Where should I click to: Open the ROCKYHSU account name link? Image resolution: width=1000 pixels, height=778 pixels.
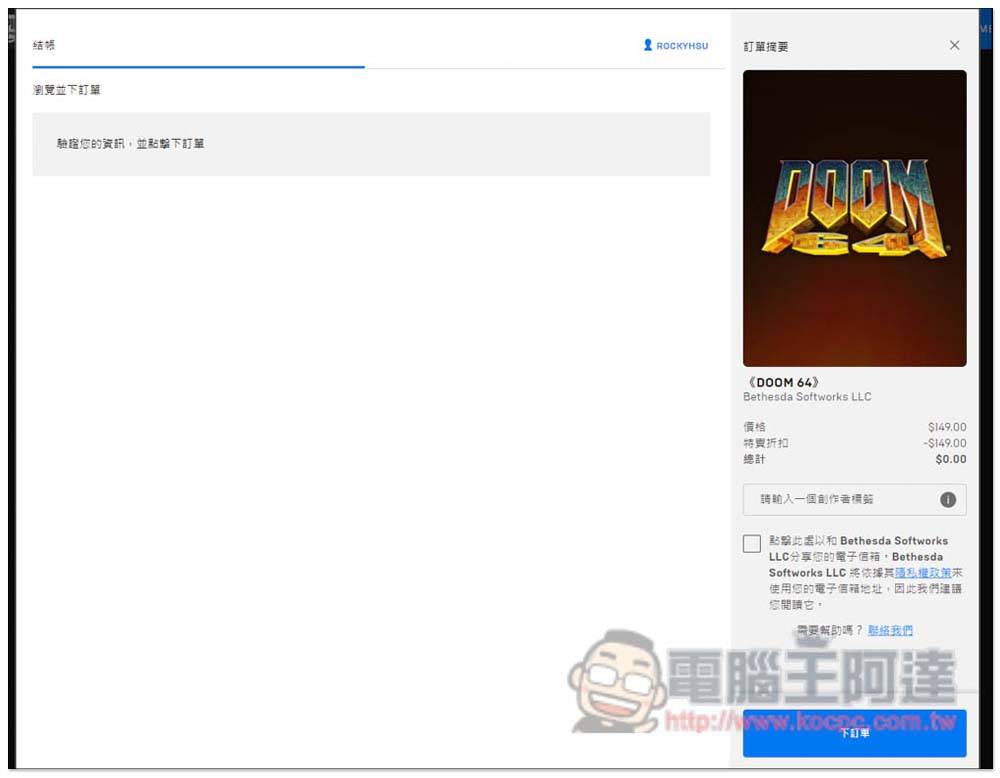[x=682, y=46]
